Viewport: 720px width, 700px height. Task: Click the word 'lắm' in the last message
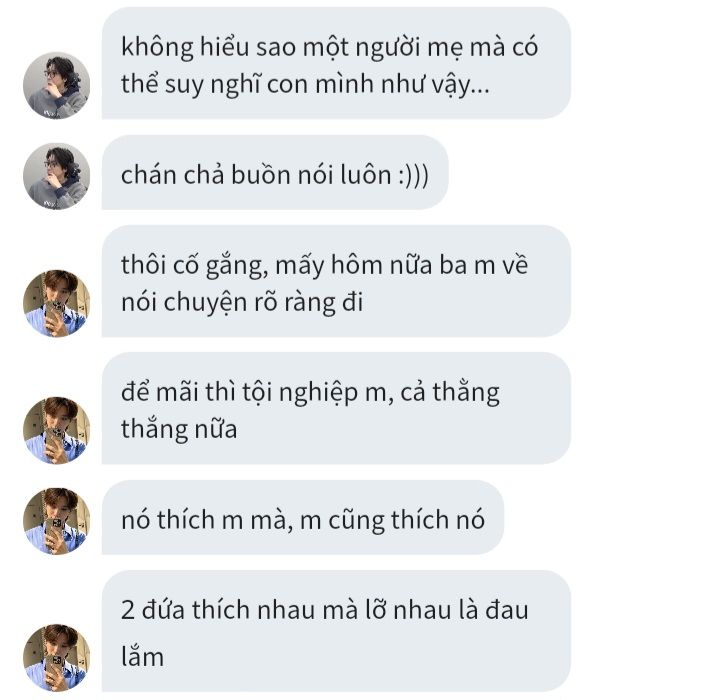click(x=142, y=656)
